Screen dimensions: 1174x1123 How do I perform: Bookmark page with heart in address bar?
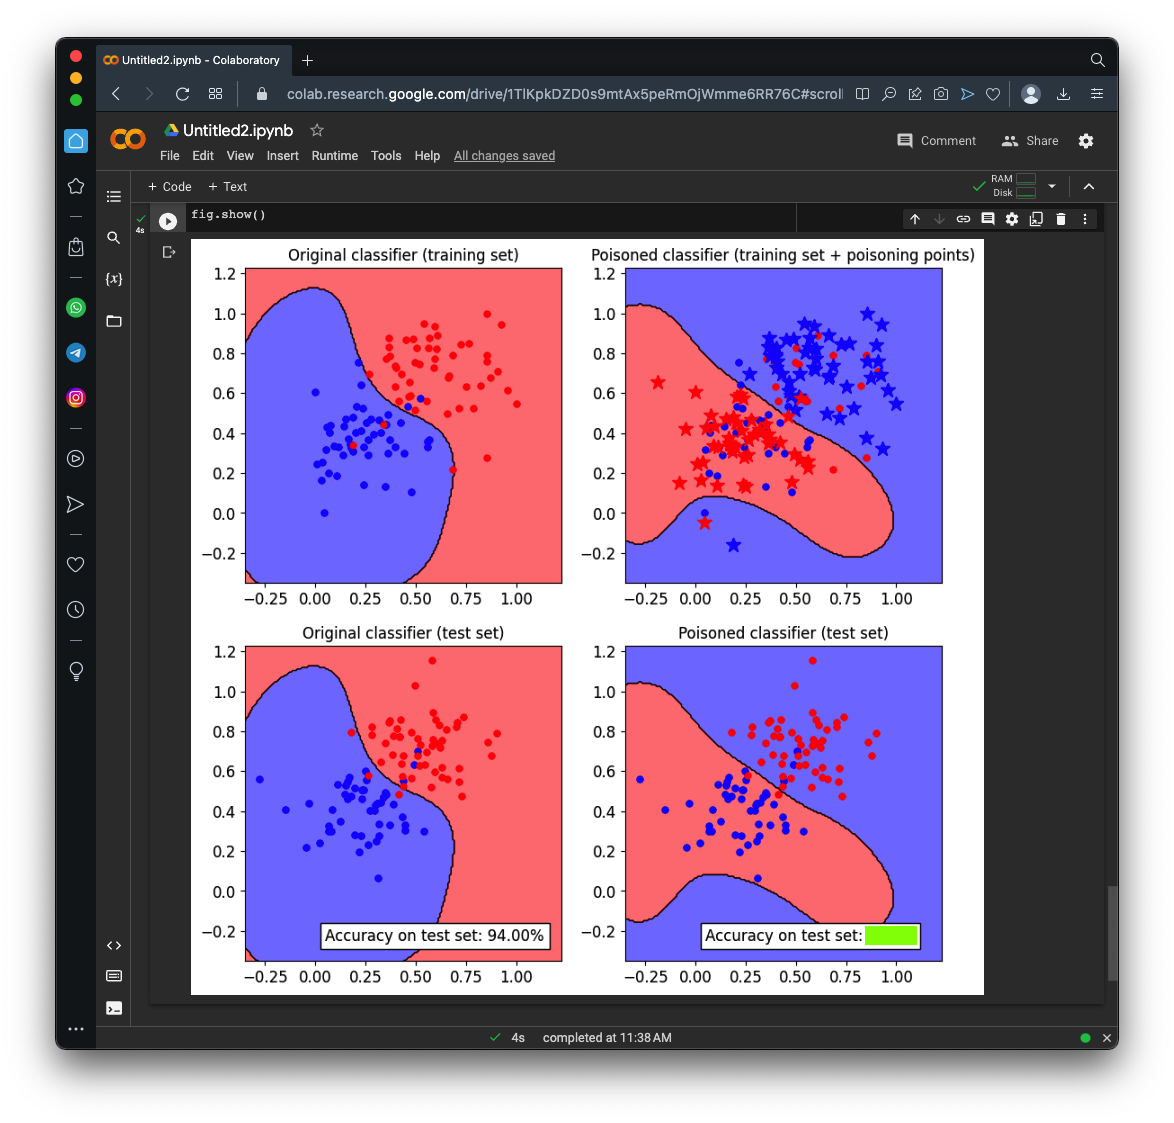pos(993,94)
